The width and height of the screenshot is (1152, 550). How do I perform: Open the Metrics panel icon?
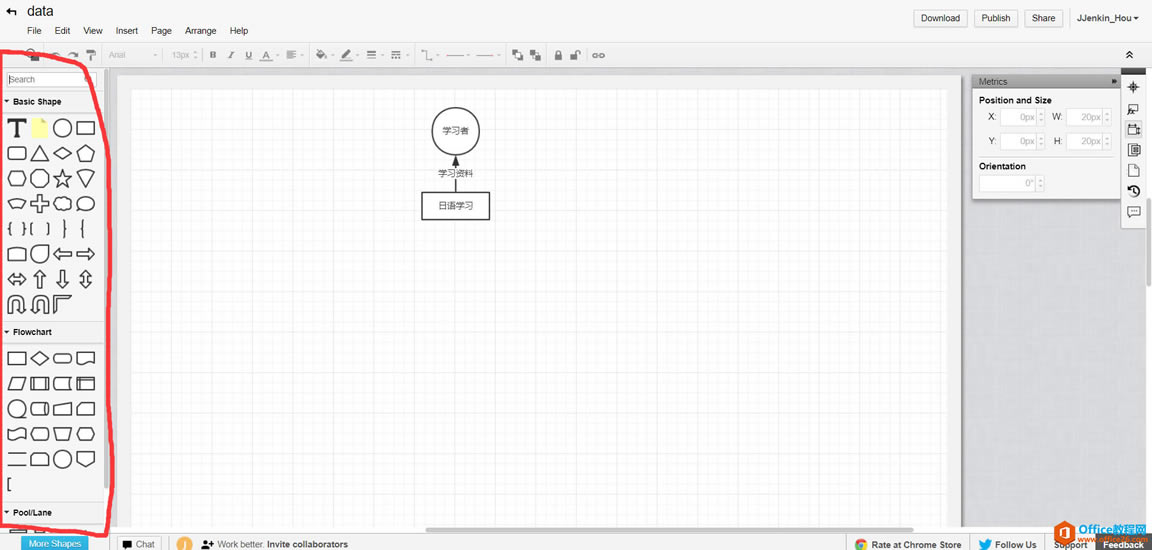pyautogui.click(x=1134, y=129)
